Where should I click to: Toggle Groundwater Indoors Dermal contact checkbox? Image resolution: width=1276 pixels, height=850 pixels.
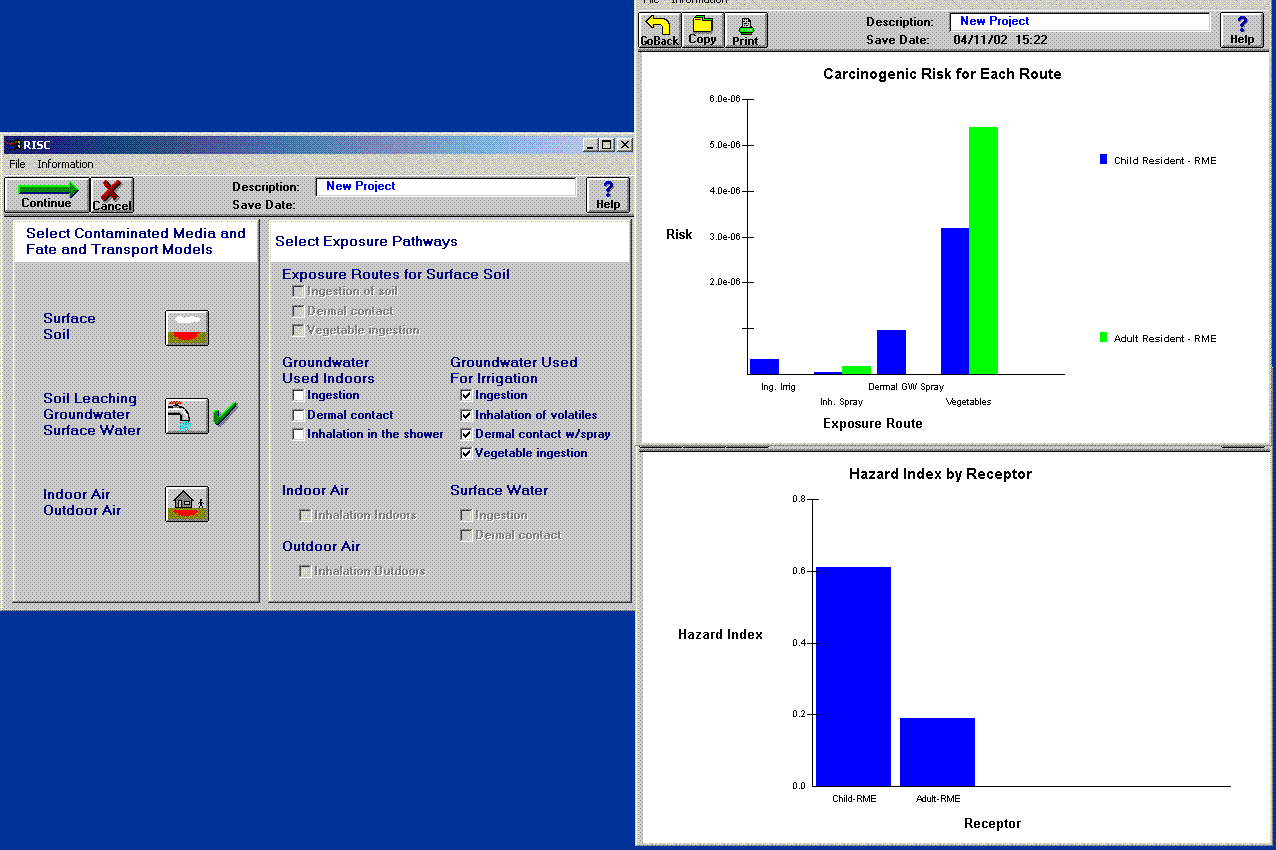point(298,415)
